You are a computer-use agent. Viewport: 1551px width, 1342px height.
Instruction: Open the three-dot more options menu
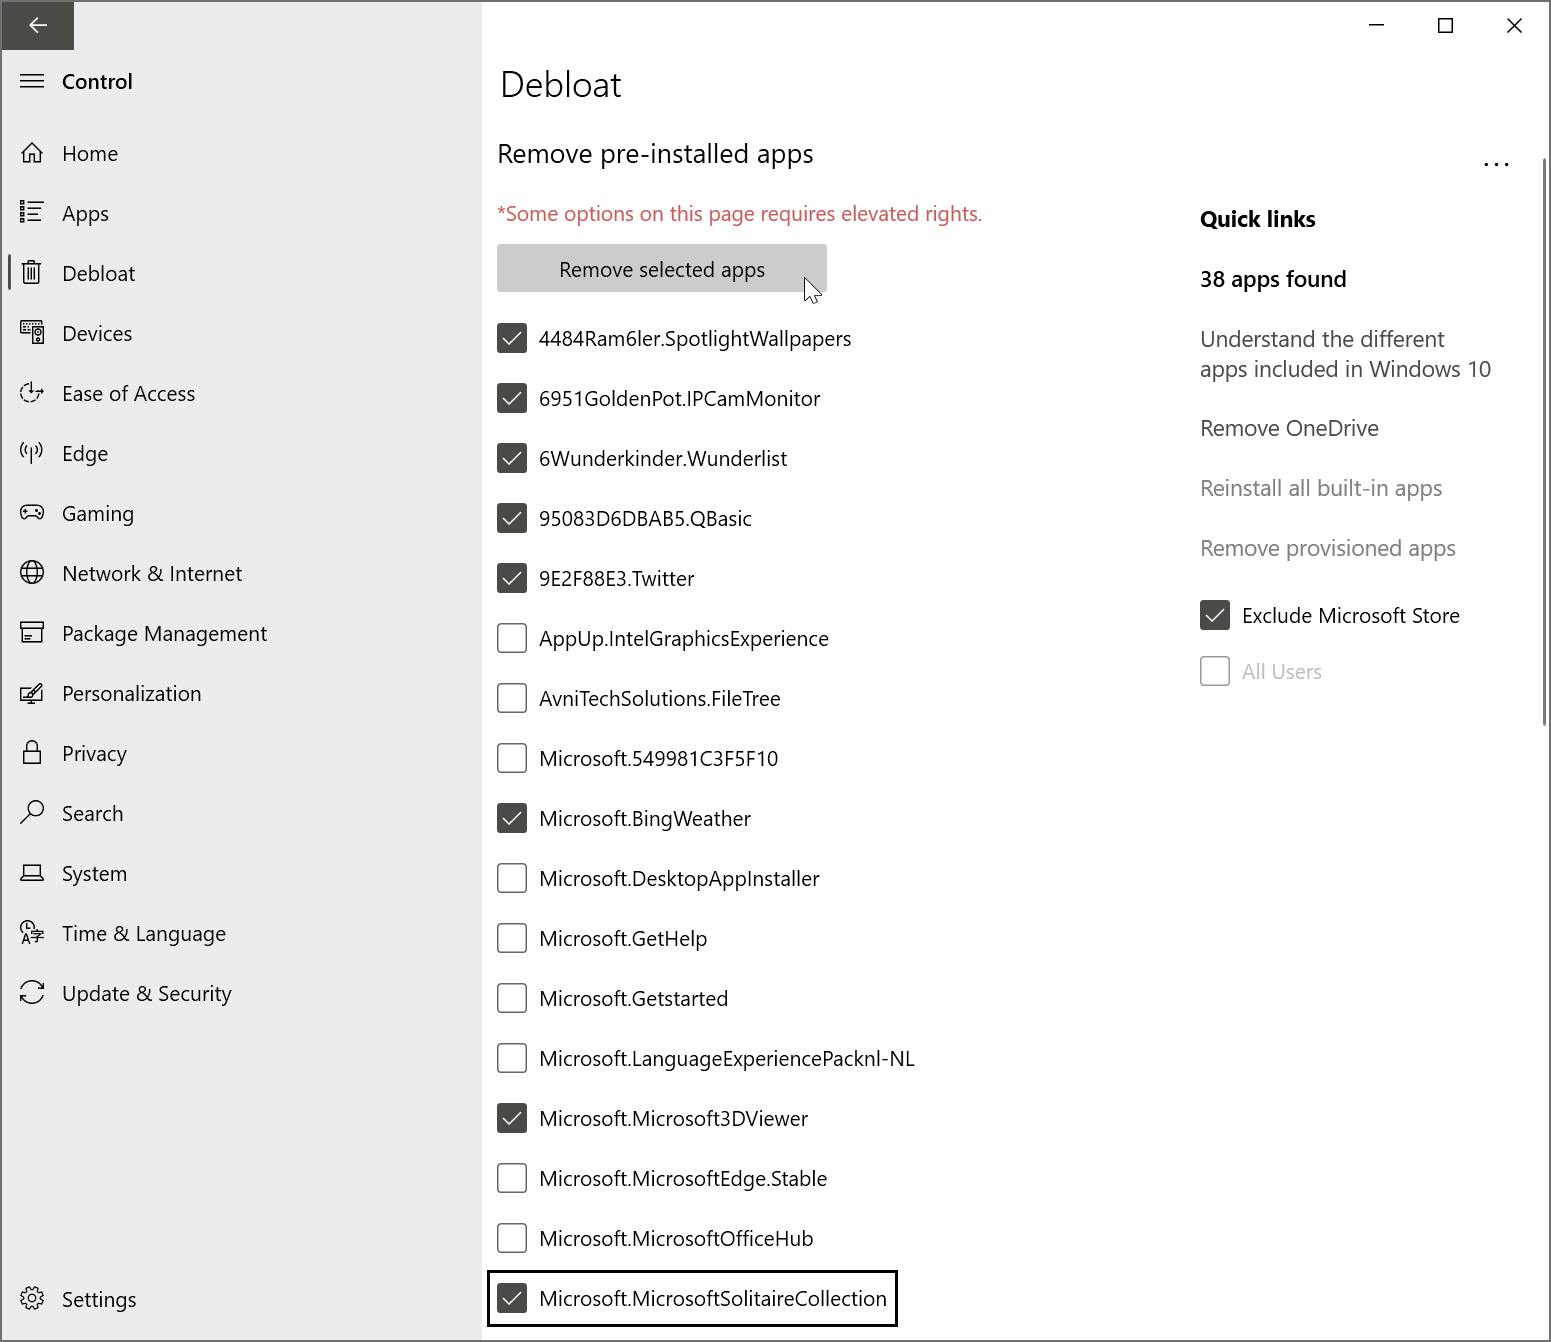1496,164
